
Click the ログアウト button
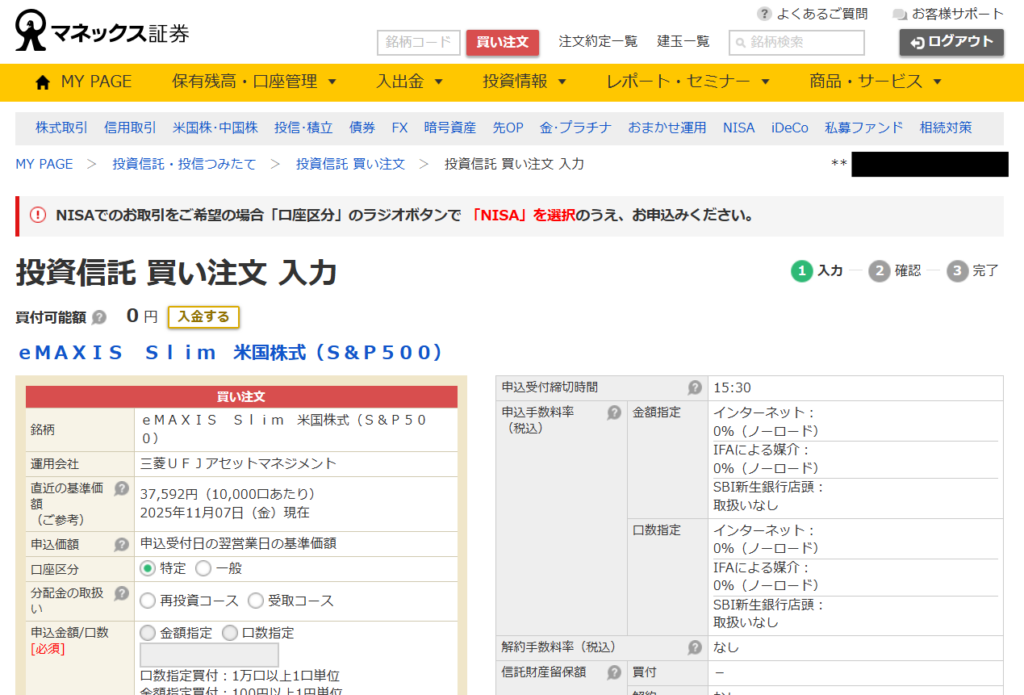tap(951, 42)
